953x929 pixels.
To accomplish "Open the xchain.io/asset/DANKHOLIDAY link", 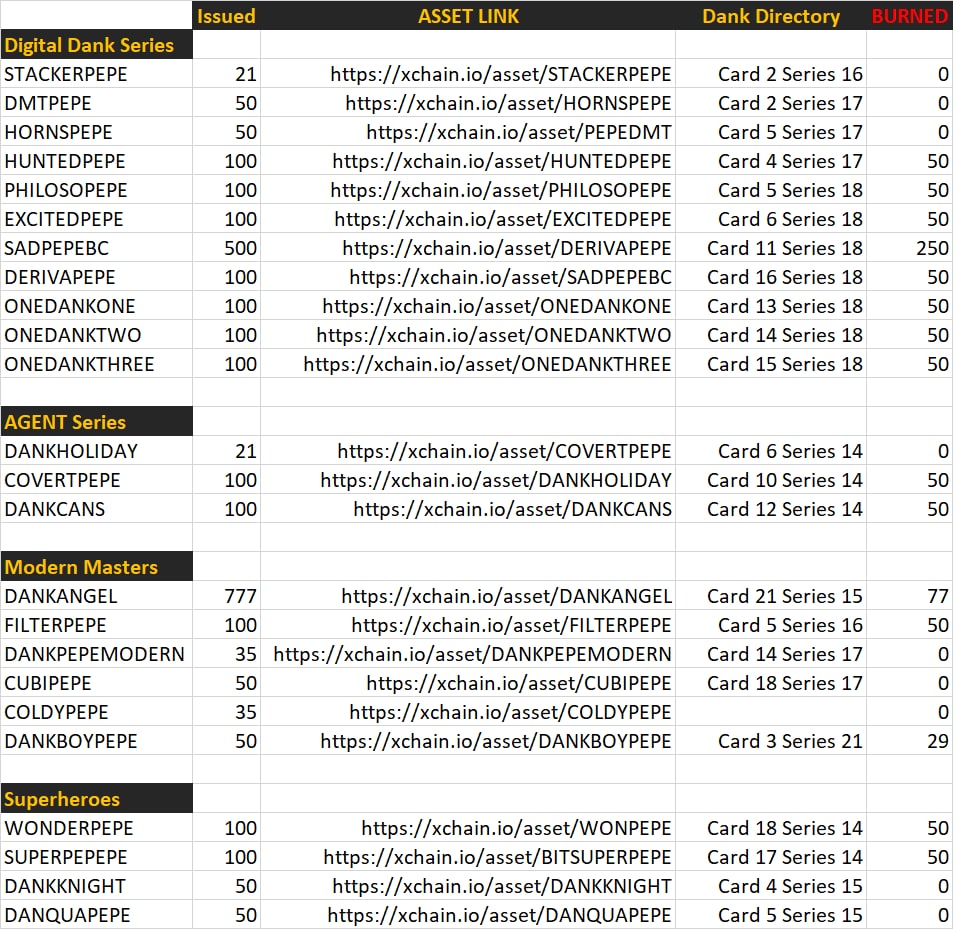I will click(x=496, y=480).
